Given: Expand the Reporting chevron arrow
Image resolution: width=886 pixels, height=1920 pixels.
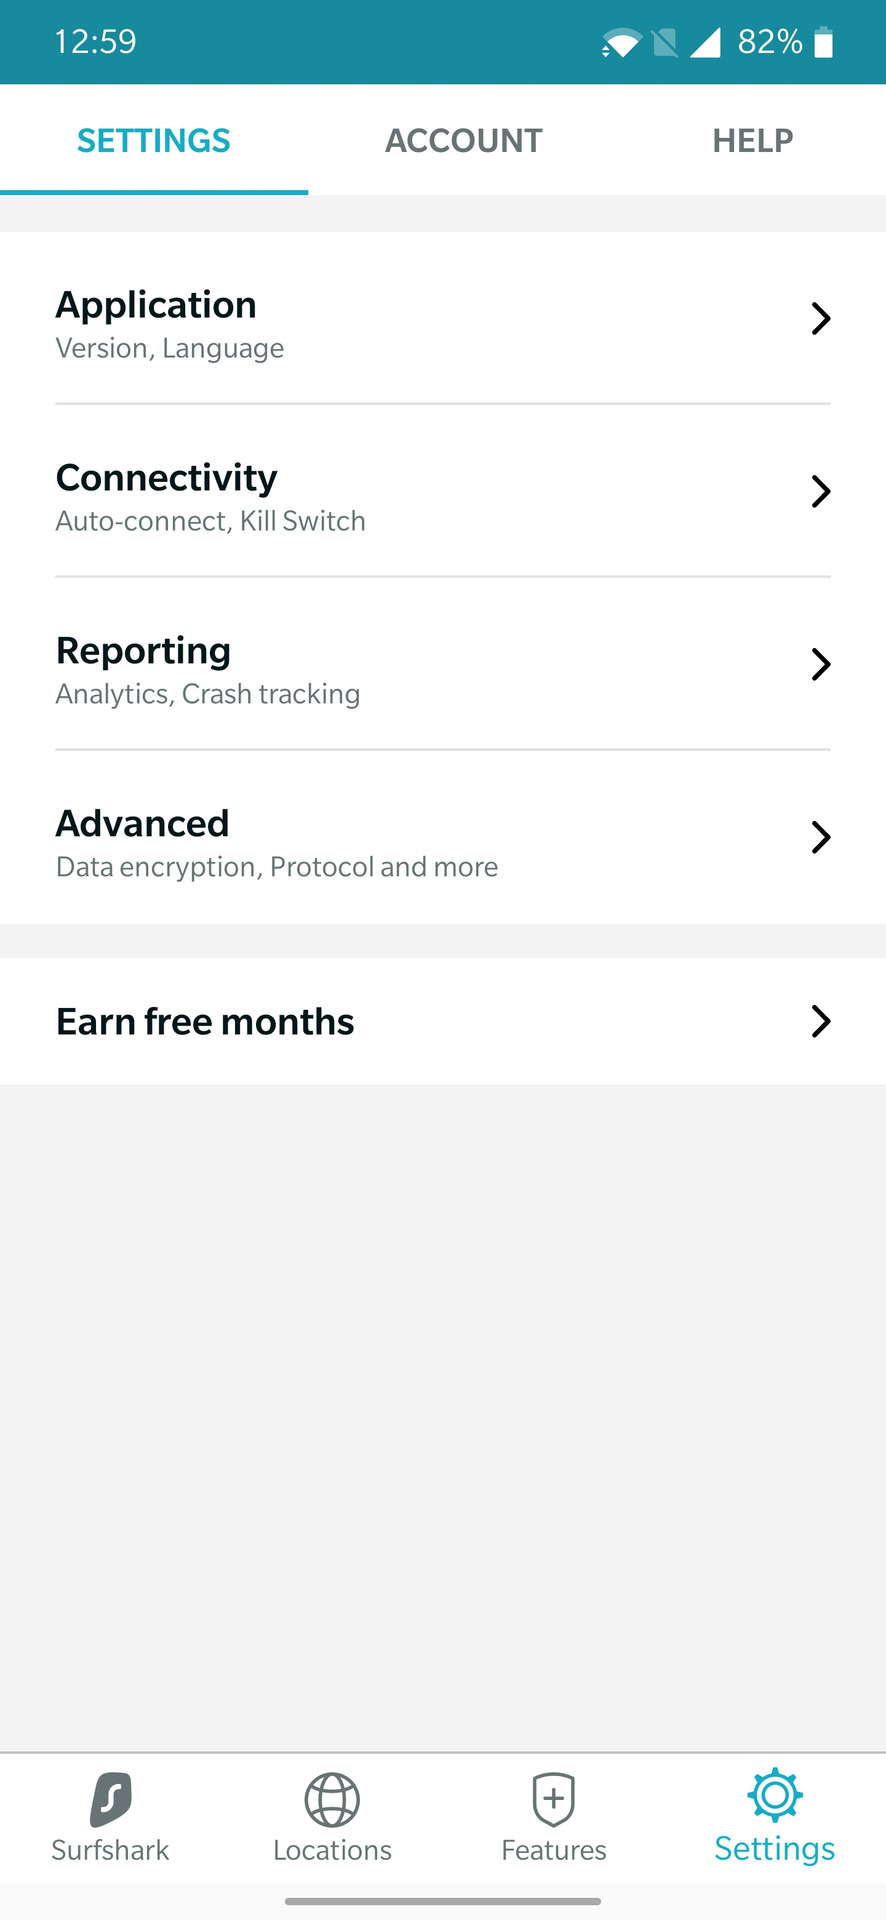Looking at the screenshot, I should coord(821,665).
